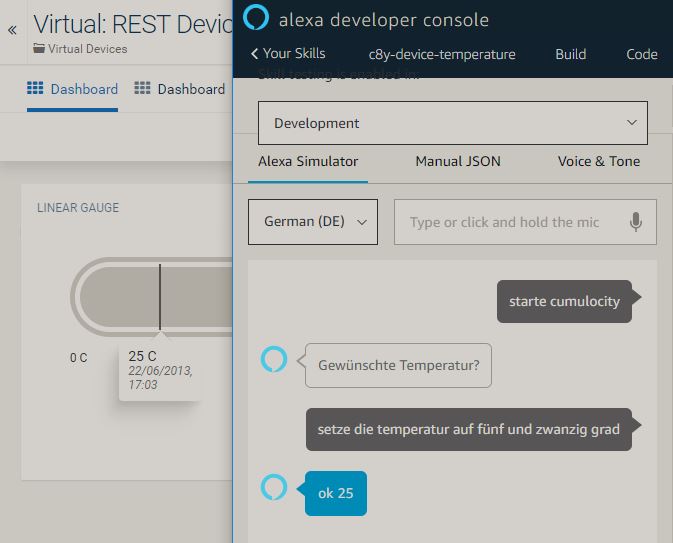Open the German (DE) language dropdown
Viewport: 673px width, 543px height.
click(313, 222)
